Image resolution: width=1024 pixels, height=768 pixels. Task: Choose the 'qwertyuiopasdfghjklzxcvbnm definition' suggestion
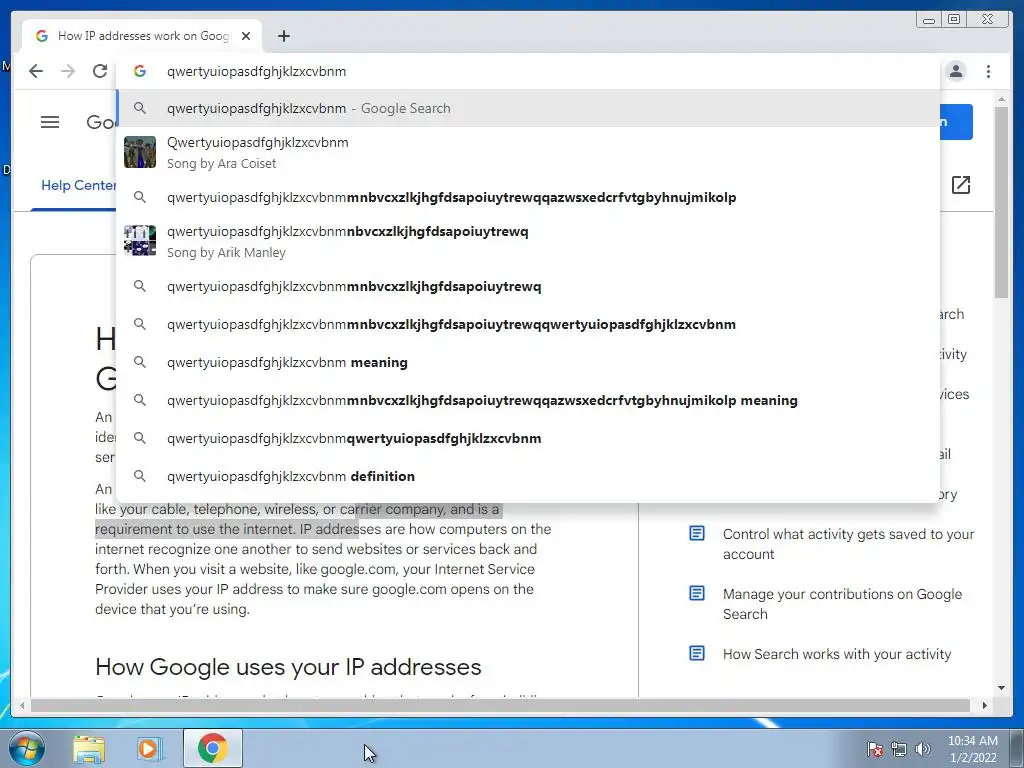528,476
